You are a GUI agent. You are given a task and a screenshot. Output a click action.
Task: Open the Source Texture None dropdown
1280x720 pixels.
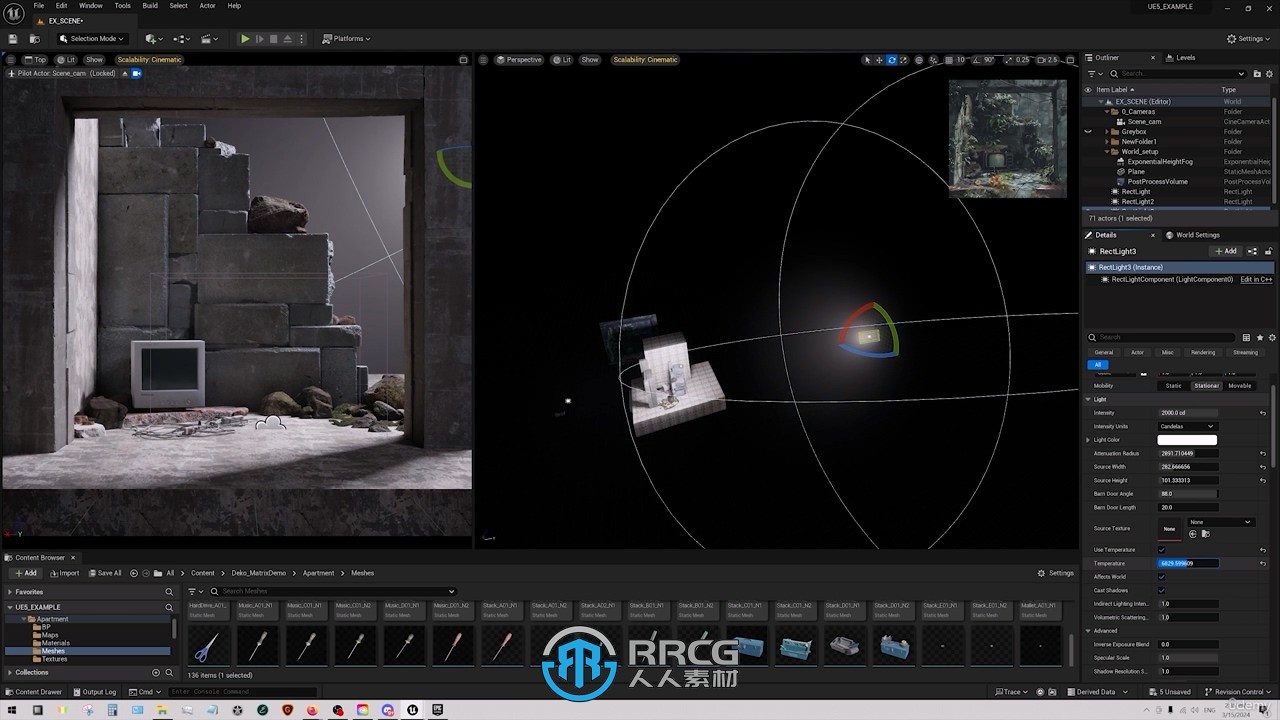(x=1220, y=522)
